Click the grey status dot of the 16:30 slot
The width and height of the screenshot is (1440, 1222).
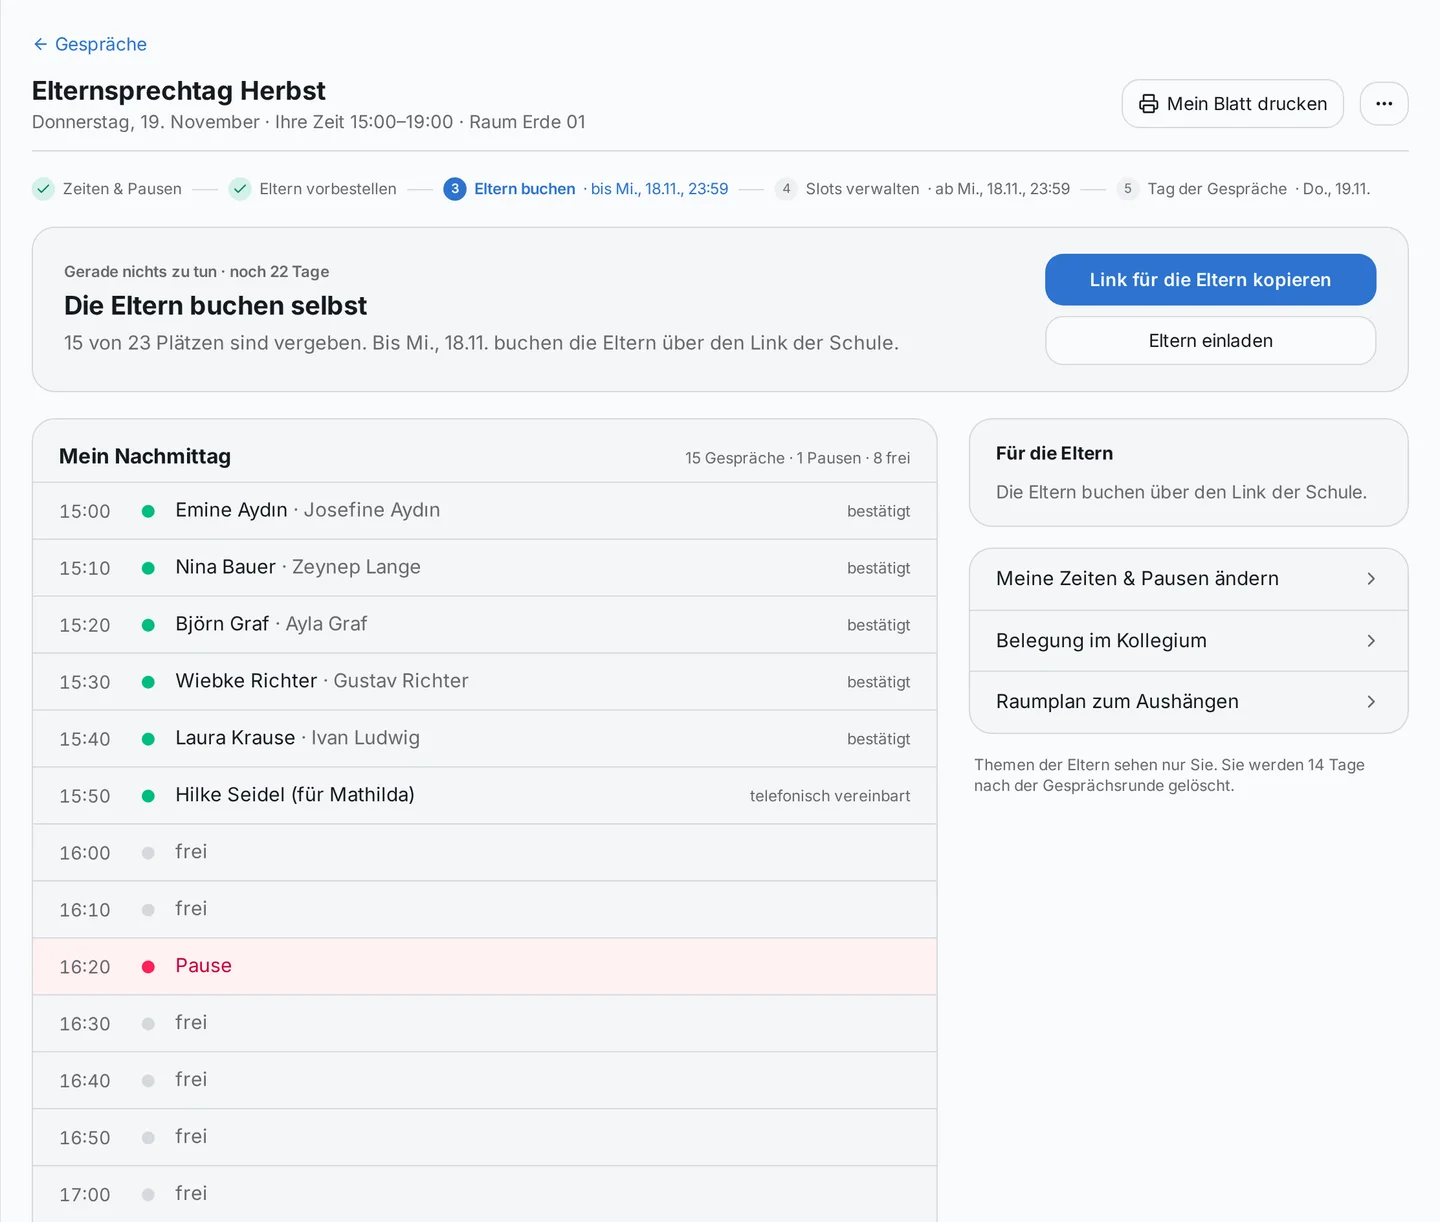[148, 1024]
